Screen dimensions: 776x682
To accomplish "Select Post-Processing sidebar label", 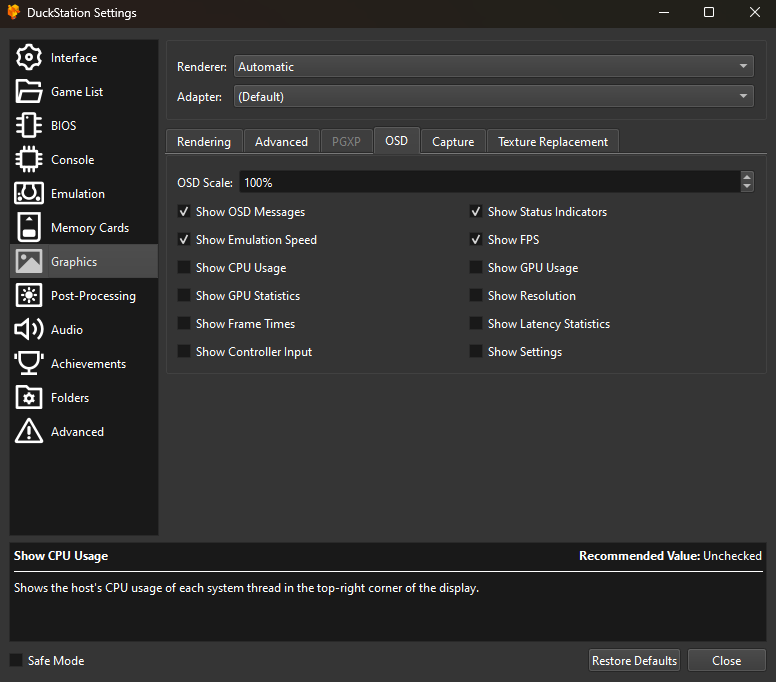I will [93, 295].
